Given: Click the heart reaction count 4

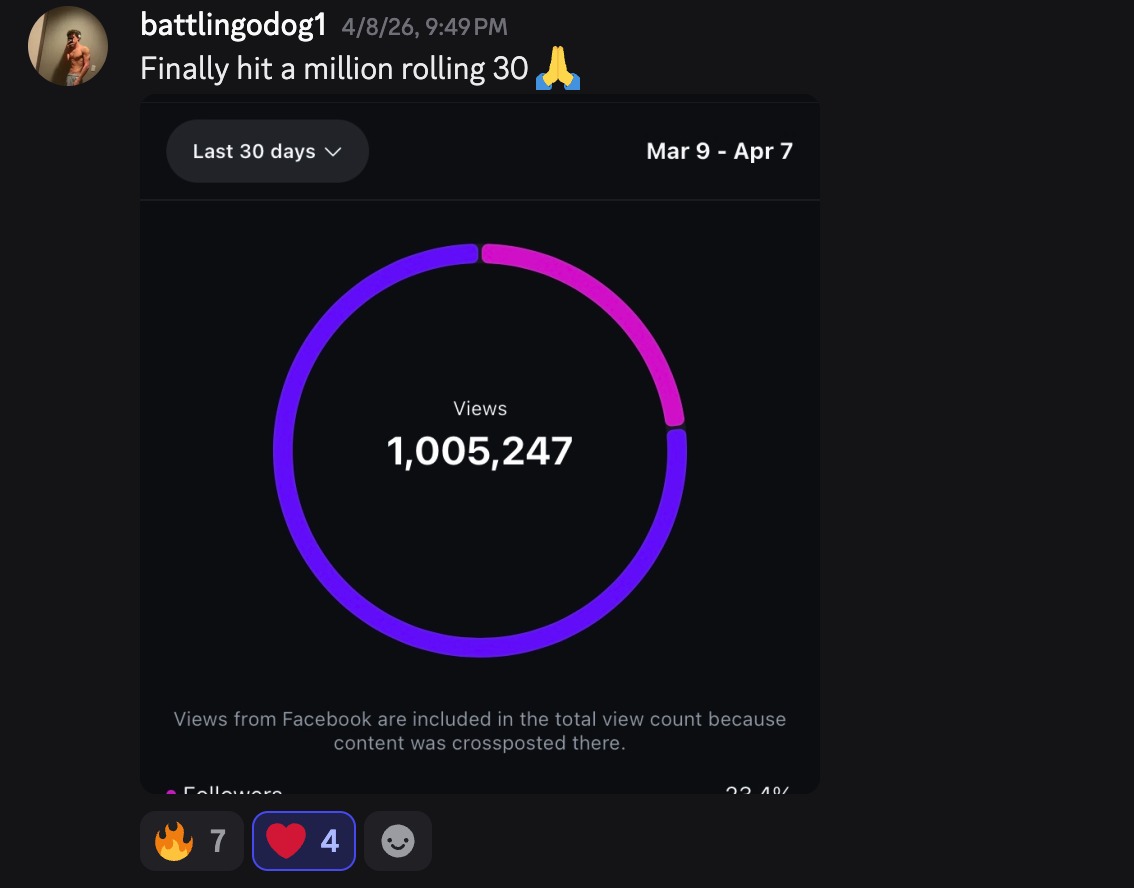Looking at the screenshot, I should (330, 841).
